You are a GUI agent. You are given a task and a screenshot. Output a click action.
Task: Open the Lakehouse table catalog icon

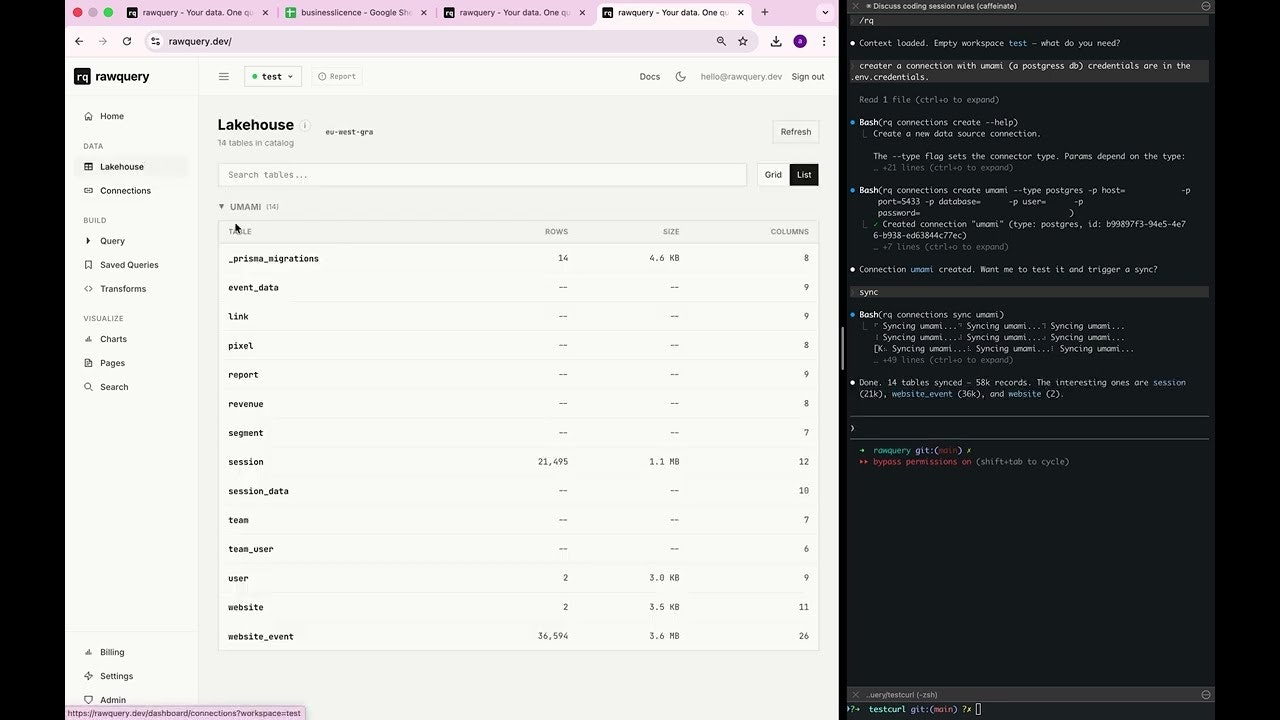[x=88, y=166]
